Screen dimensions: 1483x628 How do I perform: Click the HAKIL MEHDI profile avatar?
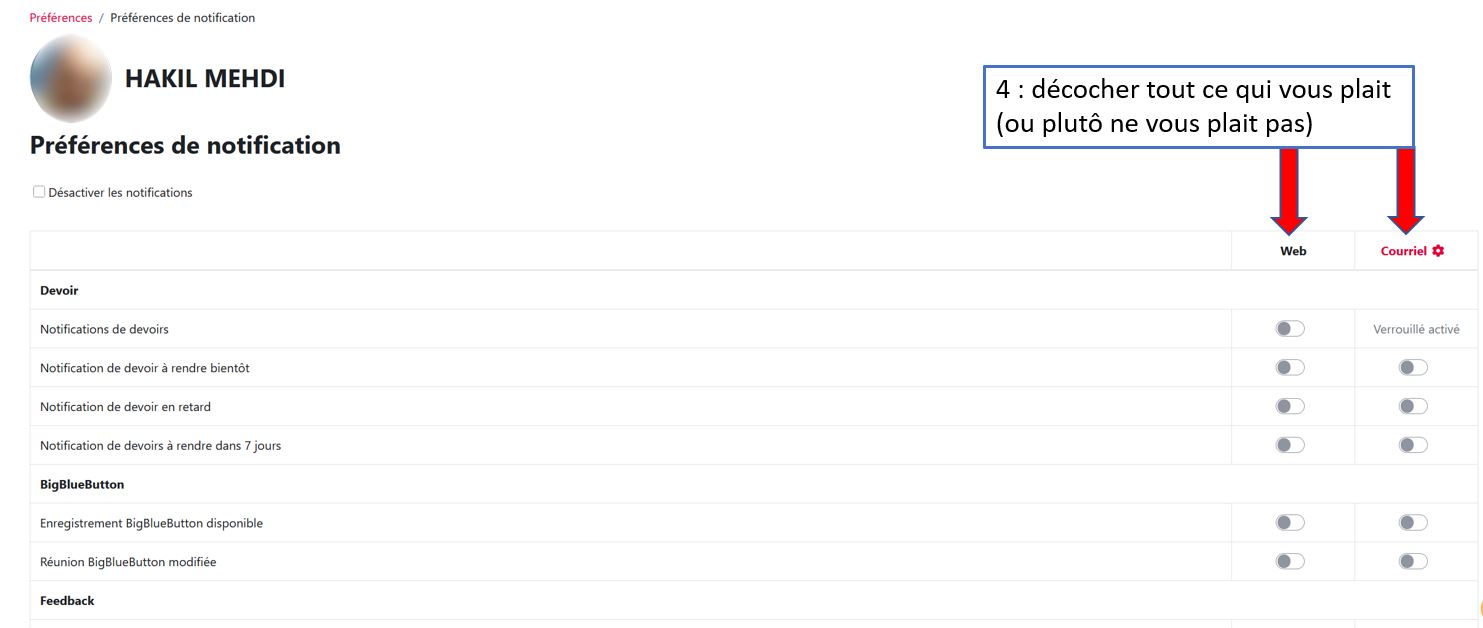[x=70, y=79]
